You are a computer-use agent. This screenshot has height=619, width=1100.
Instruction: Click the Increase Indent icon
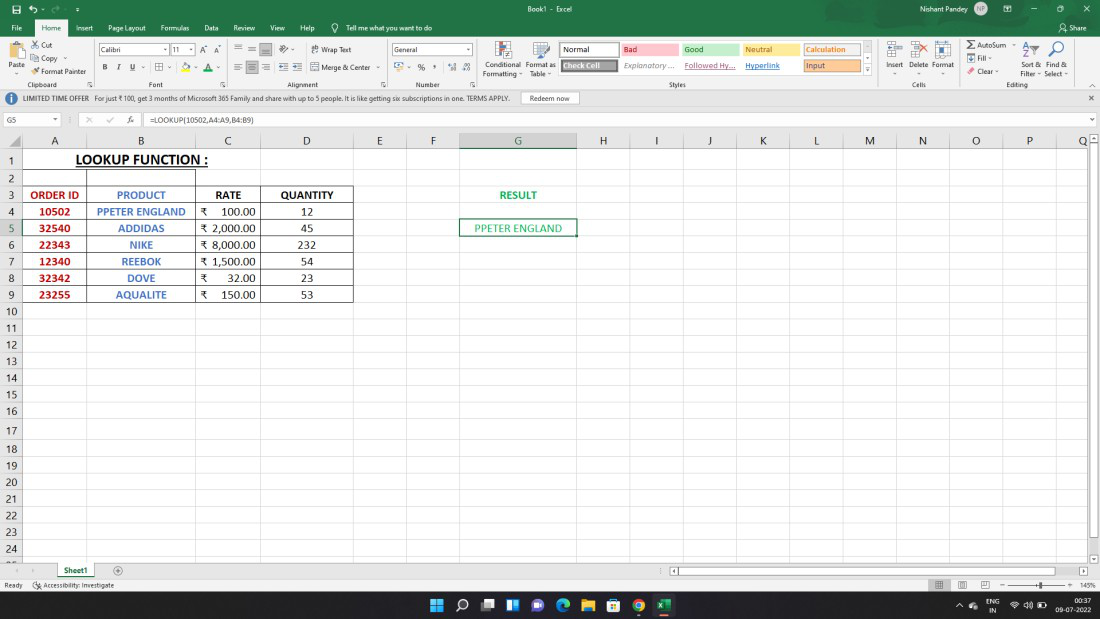coord(297,67)
